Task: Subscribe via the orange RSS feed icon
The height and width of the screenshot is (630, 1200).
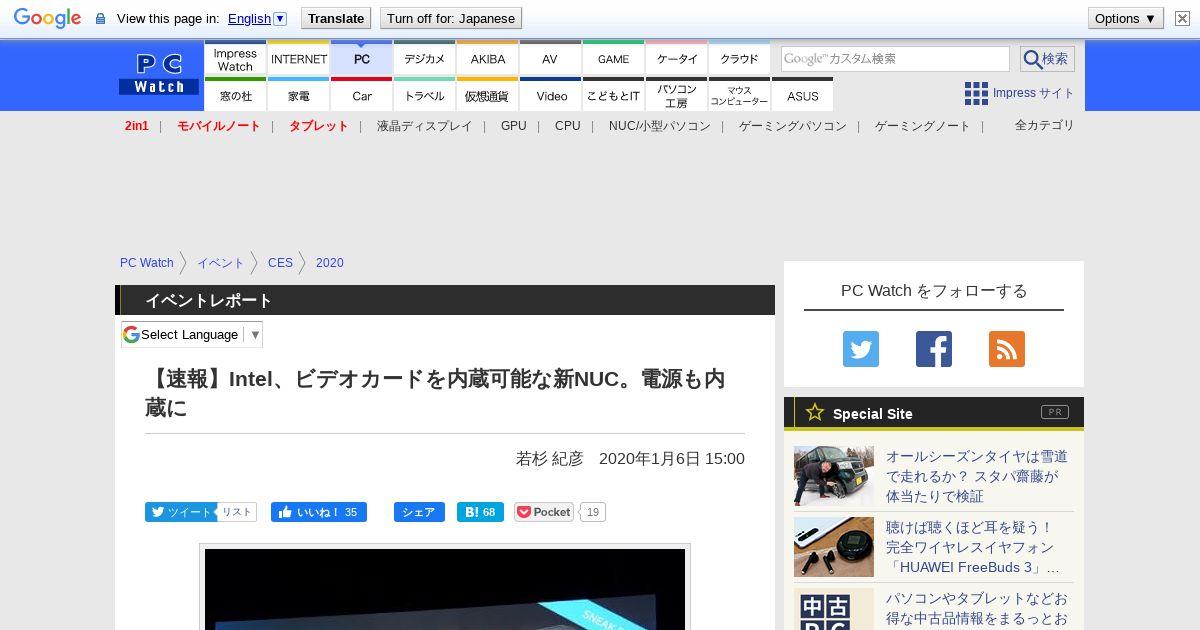Action: click(1007, 349)
